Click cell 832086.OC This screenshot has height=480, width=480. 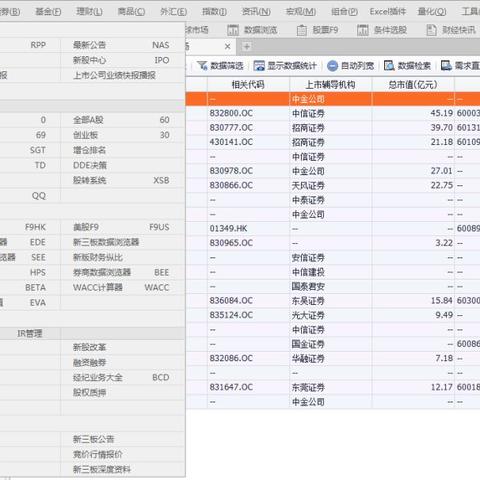point(248,358)
